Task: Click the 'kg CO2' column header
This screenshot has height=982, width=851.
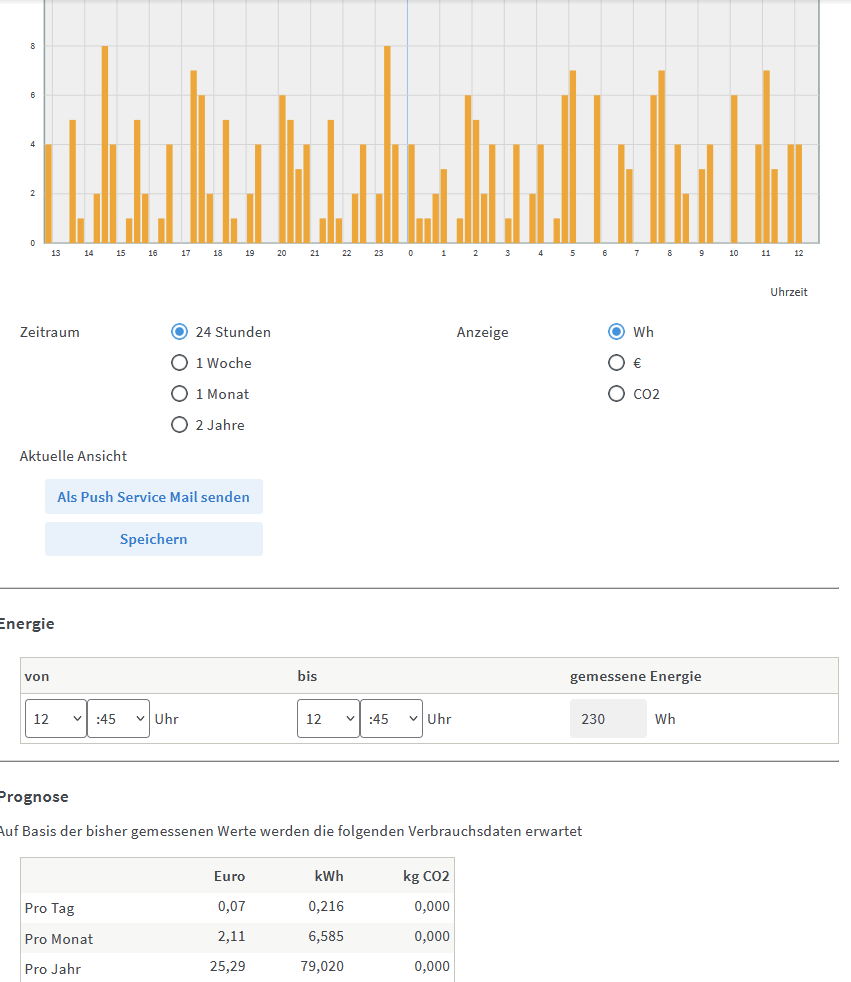Action: [x=426, y=876]
